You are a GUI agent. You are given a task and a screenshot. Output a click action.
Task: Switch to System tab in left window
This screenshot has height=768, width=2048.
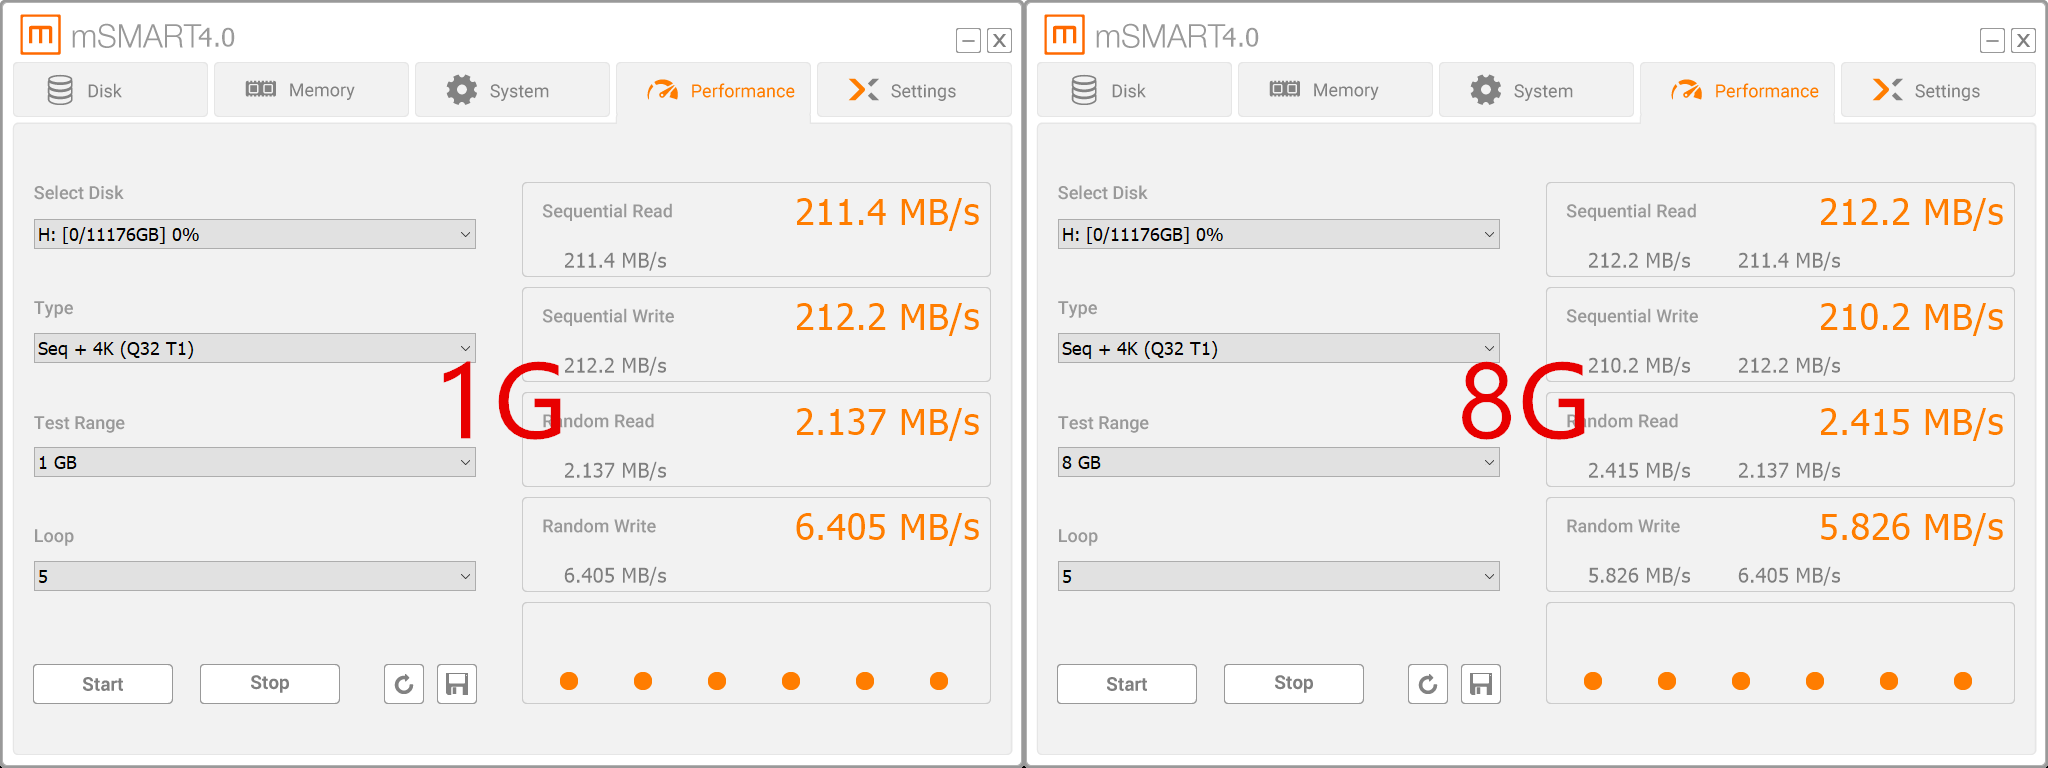(x=512, y=91)
